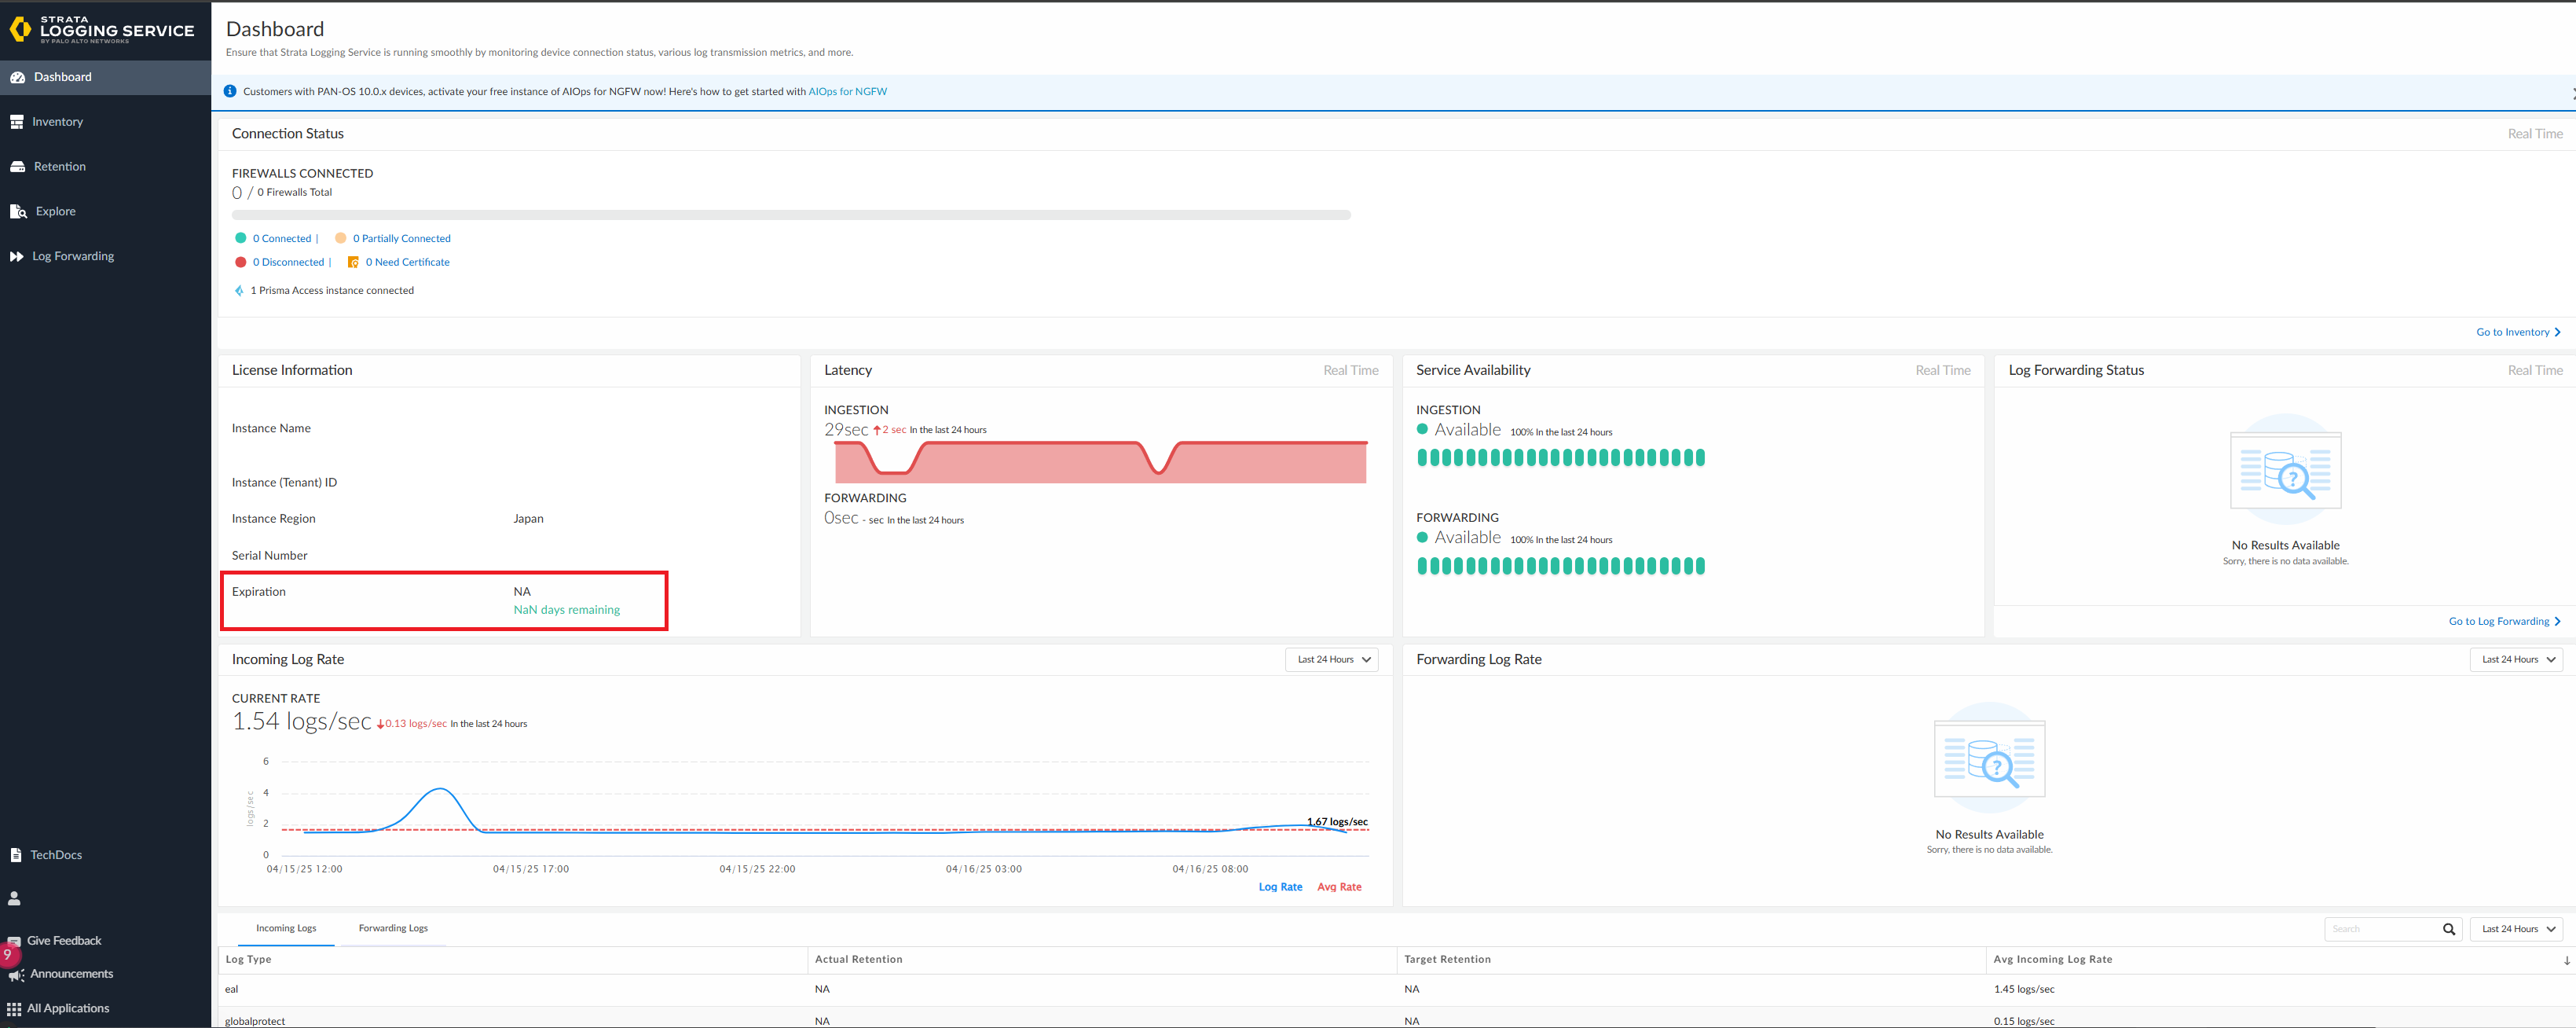Click the Log Forwarding arrows icon
The width and height of the screenshot is (2576, 1028).
click(x=17, y=257)
